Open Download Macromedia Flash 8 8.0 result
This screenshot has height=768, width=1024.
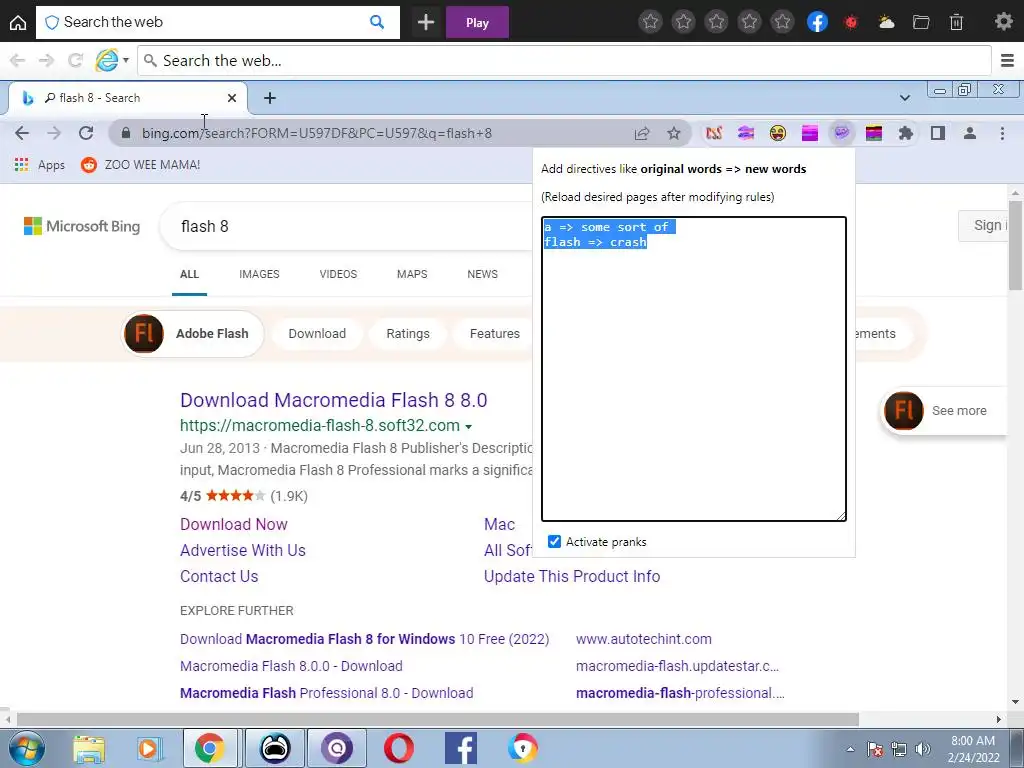[x=334, y=400]
